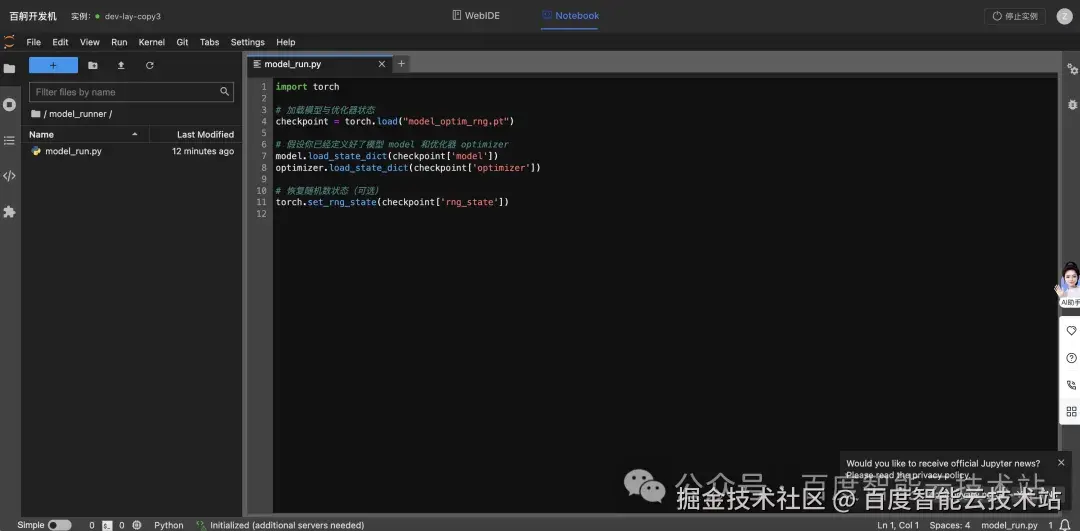Screen dimensions: 1080x531
Task: Add a new tab with plus button
Action: click(402, 64)
